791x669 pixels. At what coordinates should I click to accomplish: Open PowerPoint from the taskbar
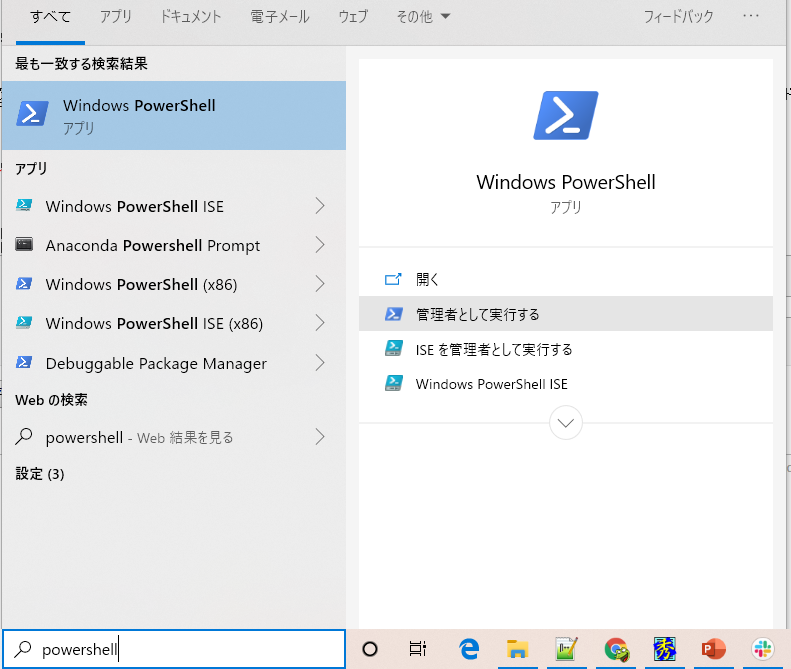click(713, 649)
